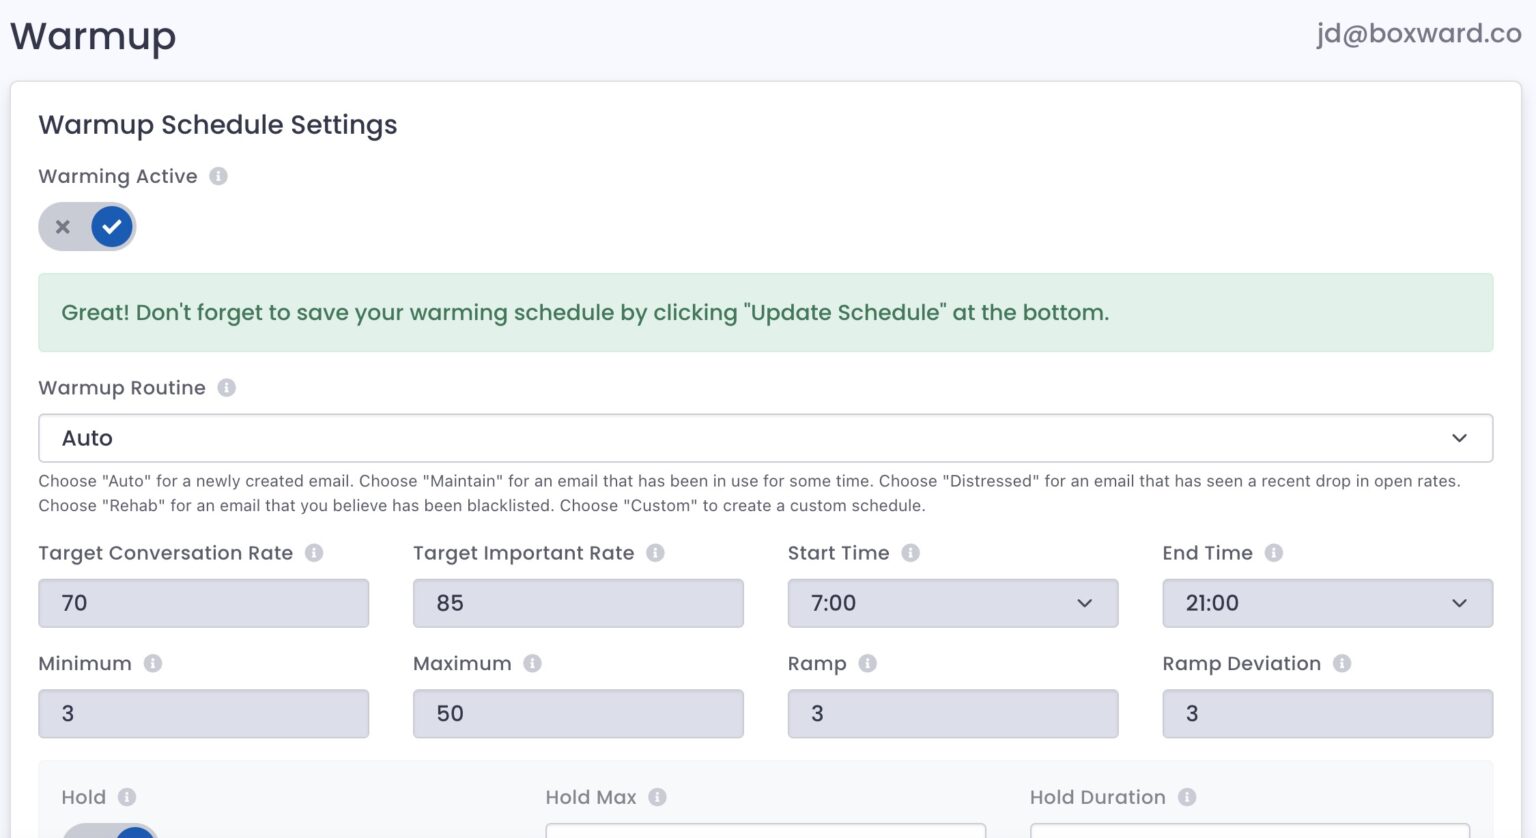The image size is (1536, 838).
Task: Click info icon next to Hold Duration
Action: (1187, 797)
